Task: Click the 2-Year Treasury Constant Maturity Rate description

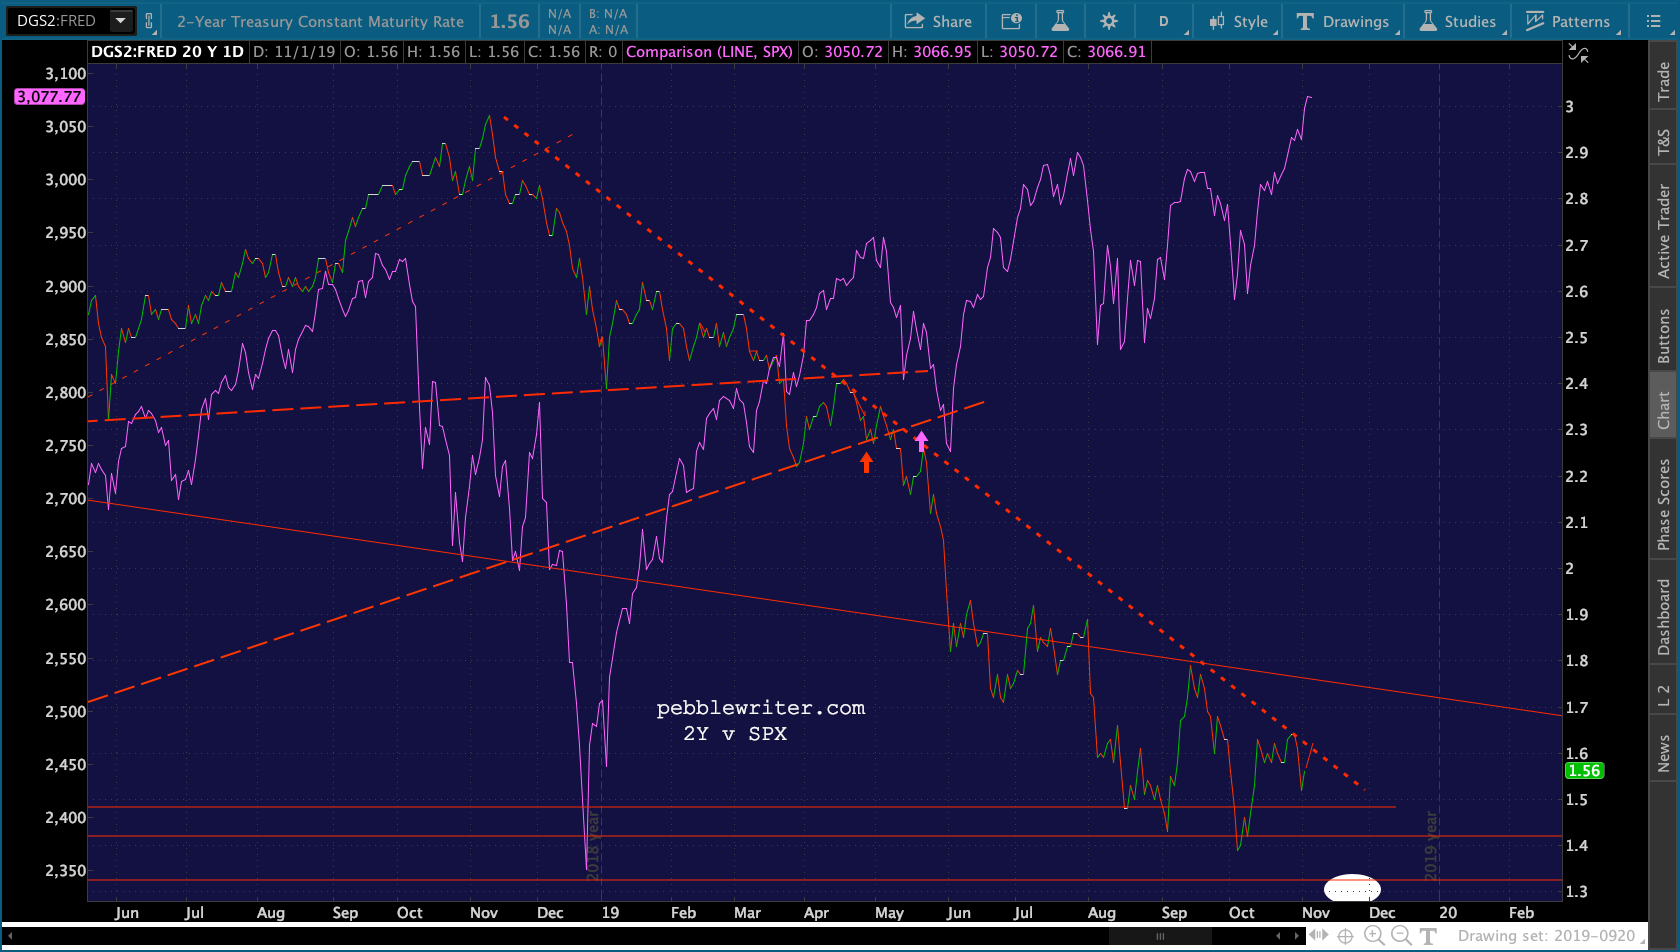Action: point(320,21)
